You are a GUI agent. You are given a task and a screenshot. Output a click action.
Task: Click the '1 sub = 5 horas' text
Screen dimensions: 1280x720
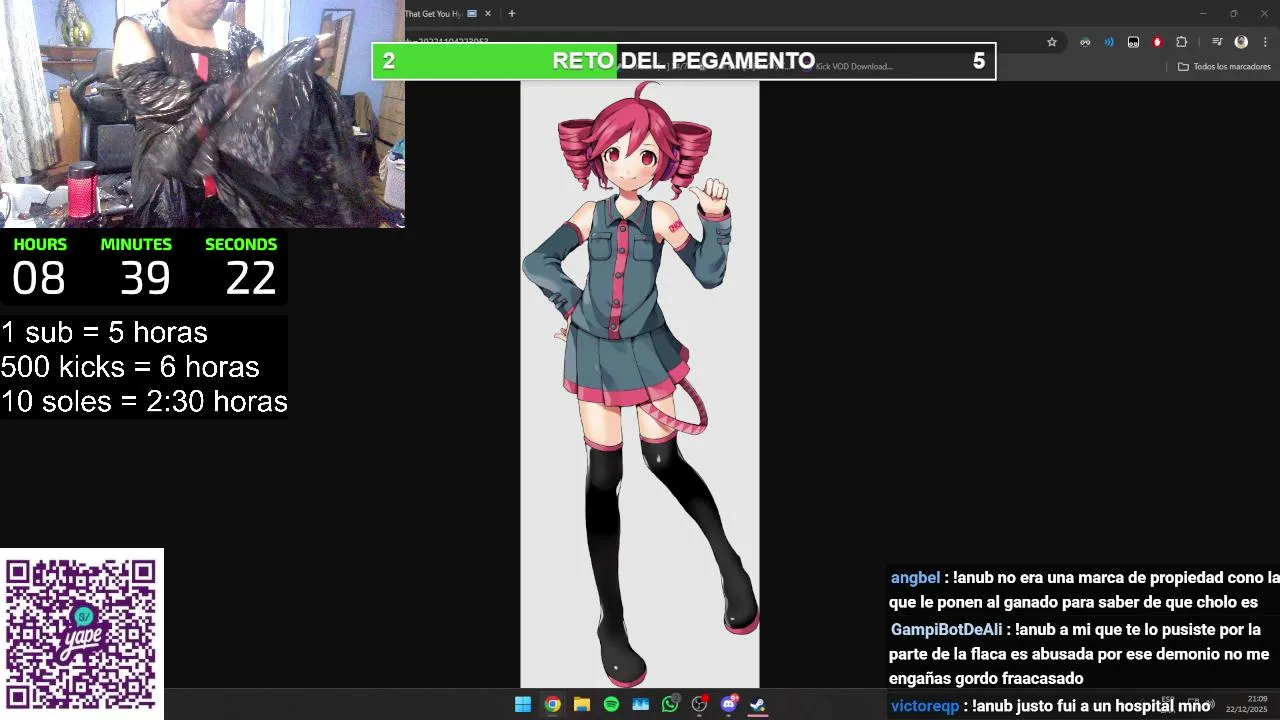pos(104,333)
